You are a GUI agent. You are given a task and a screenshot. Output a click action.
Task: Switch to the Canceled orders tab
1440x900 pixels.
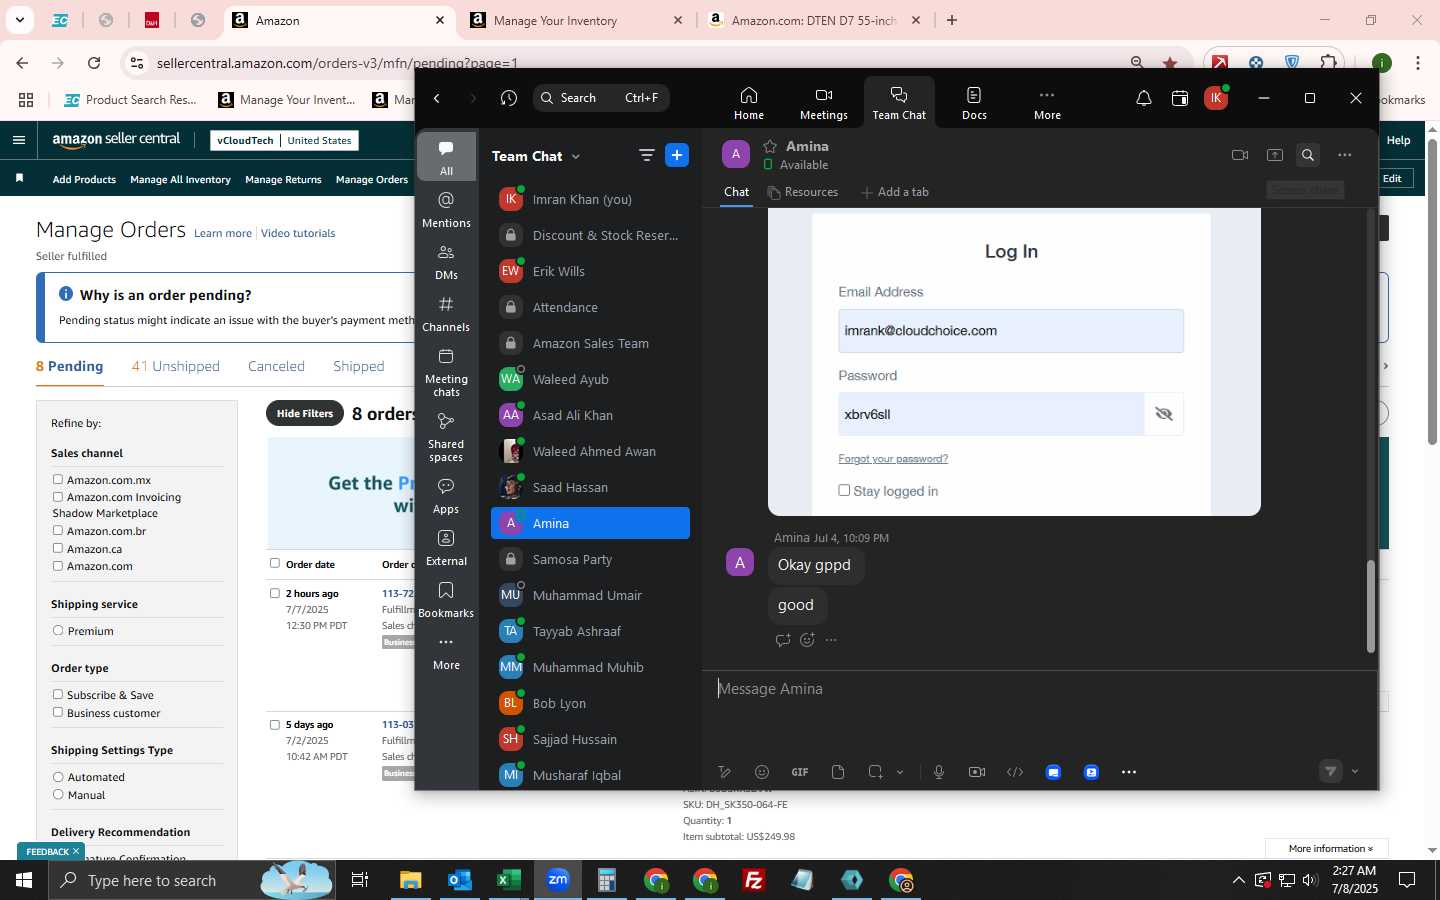pos(276,366)
